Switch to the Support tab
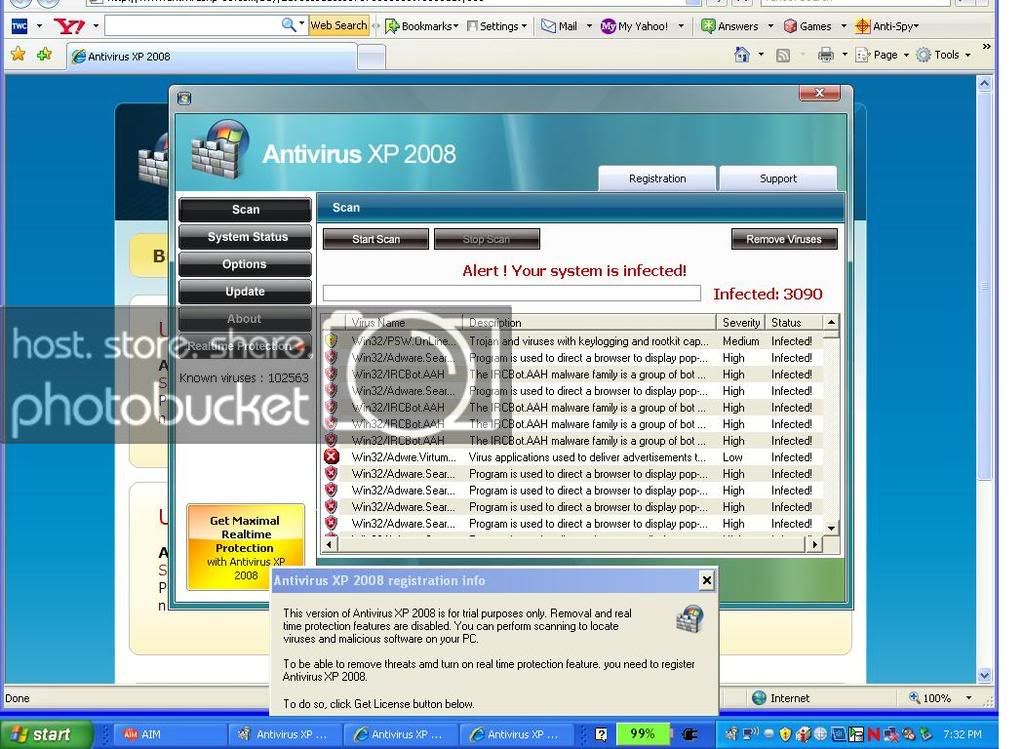This screenshot has width=1024, height=749. click(x=778, y=179)
